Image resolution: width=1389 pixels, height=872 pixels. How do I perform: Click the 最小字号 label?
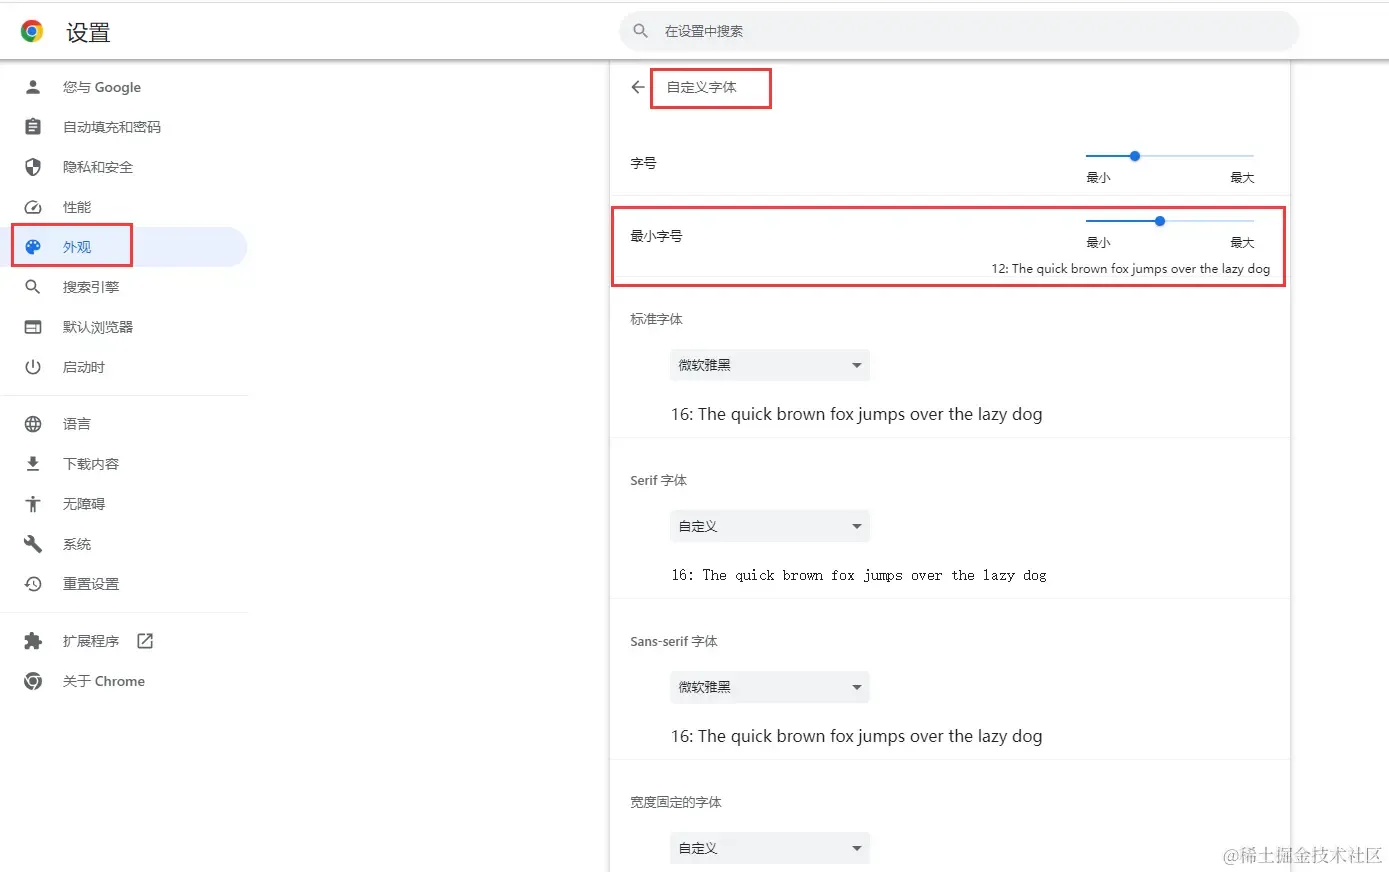[x=656, y=236]
